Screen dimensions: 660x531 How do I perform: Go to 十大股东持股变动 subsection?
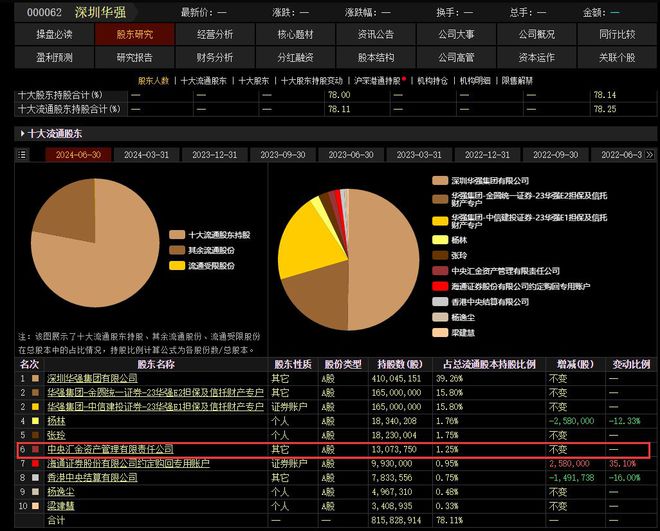point(312,81)
